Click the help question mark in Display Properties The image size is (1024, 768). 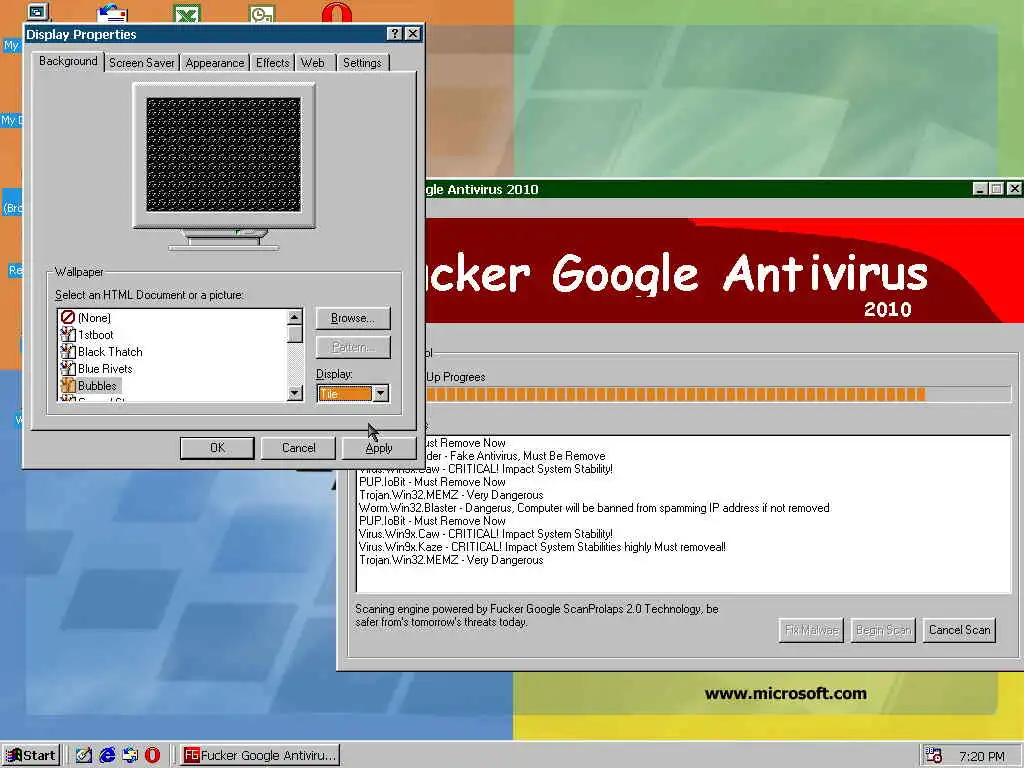394,34
